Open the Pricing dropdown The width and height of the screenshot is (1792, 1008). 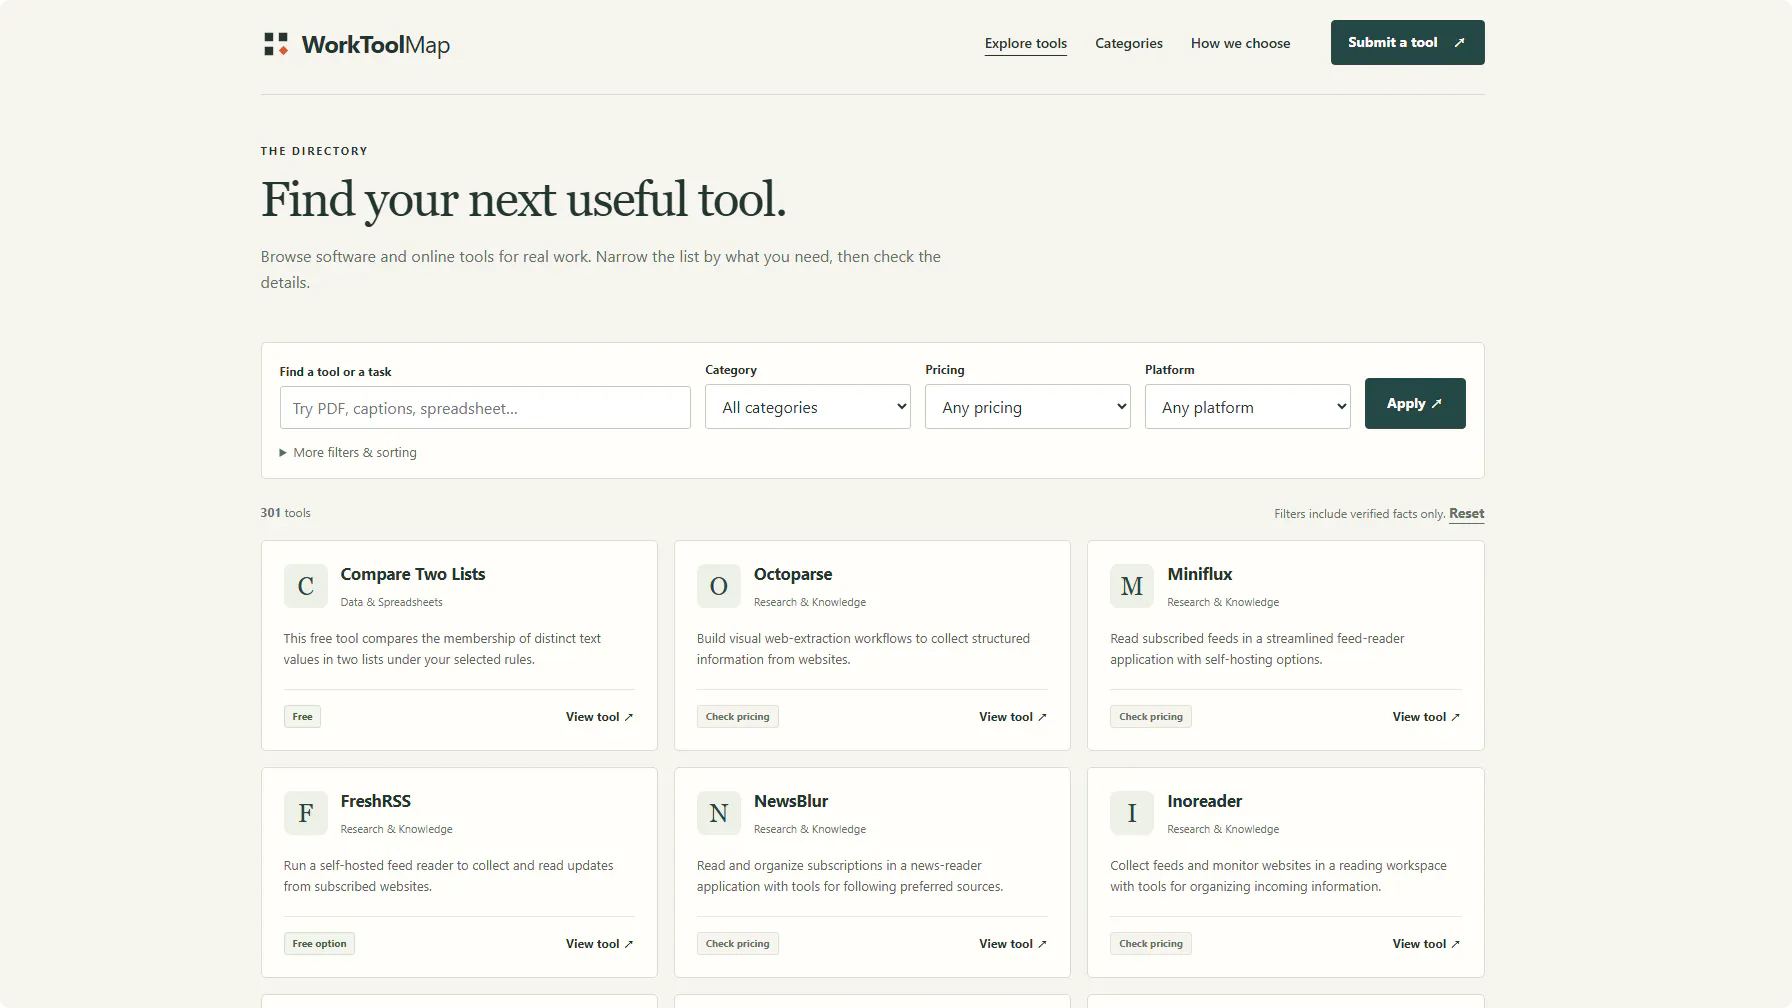pos(1028,407)
